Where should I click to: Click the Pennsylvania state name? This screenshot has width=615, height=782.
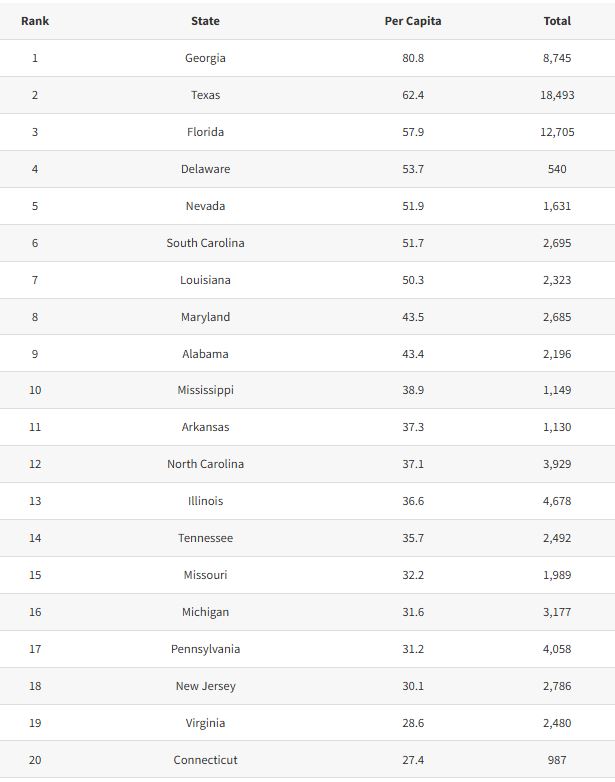coord(205,649)
